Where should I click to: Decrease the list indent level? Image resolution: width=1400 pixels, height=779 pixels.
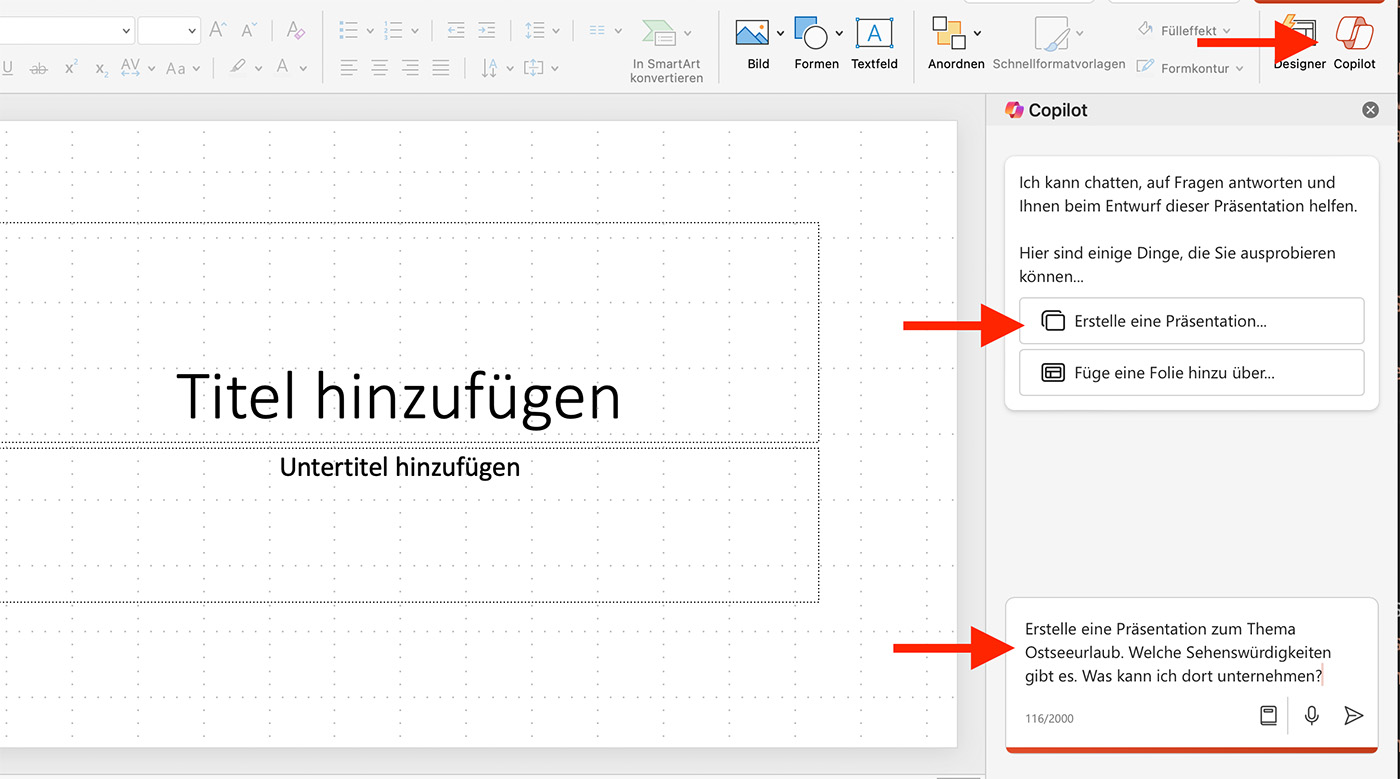(x=456, y=30)
